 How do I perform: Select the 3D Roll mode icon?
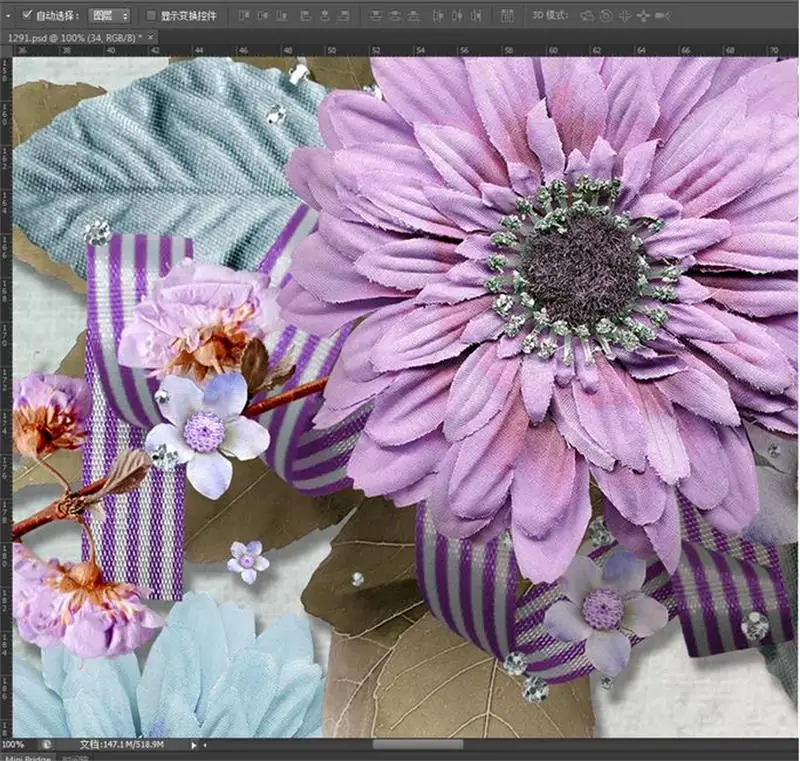[606, 16]
